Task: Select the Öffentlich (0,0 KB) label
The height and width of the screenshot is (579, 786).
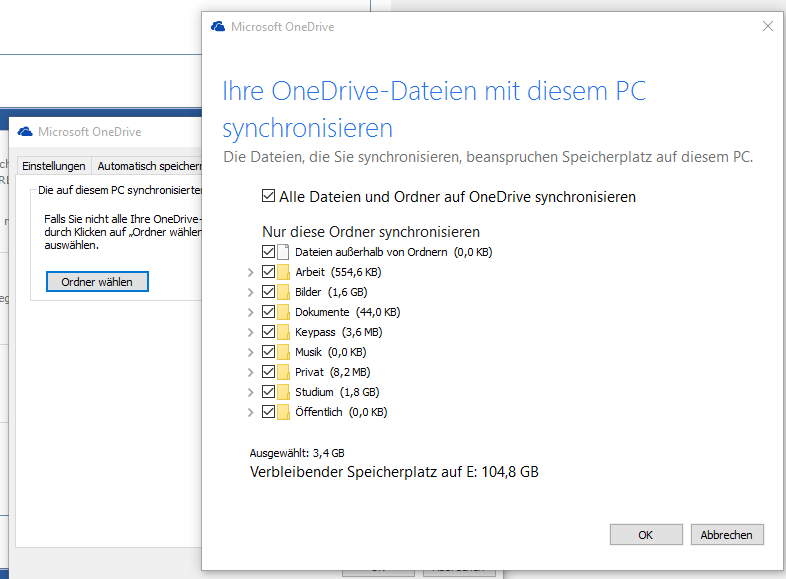Action: [x=341, y=413]
